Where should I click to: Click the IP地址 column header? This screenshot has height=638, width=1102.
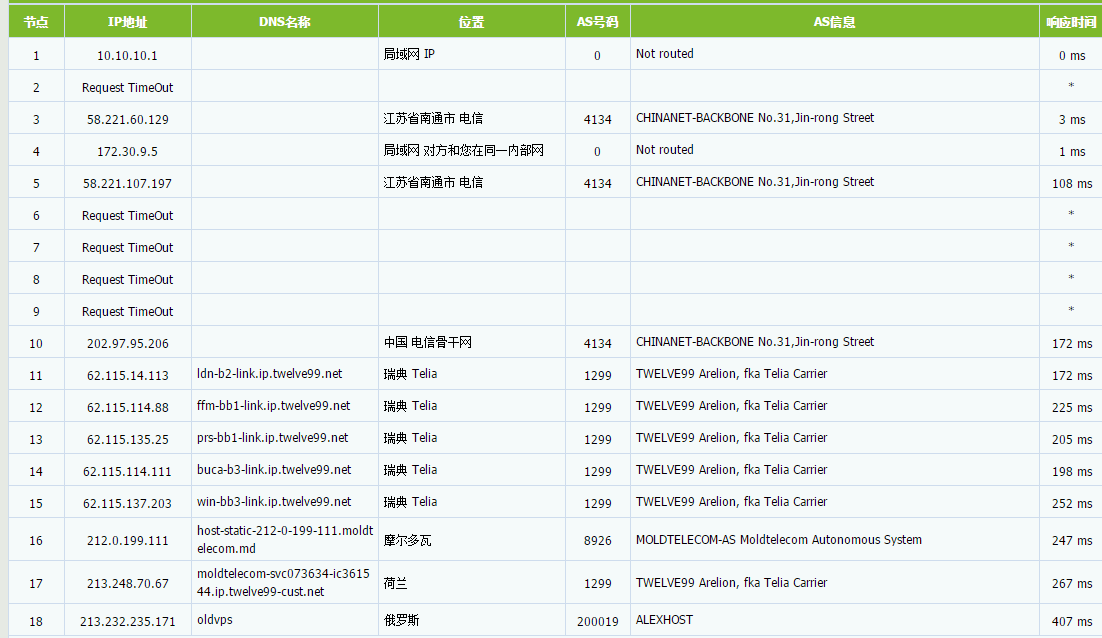point(127,22)
